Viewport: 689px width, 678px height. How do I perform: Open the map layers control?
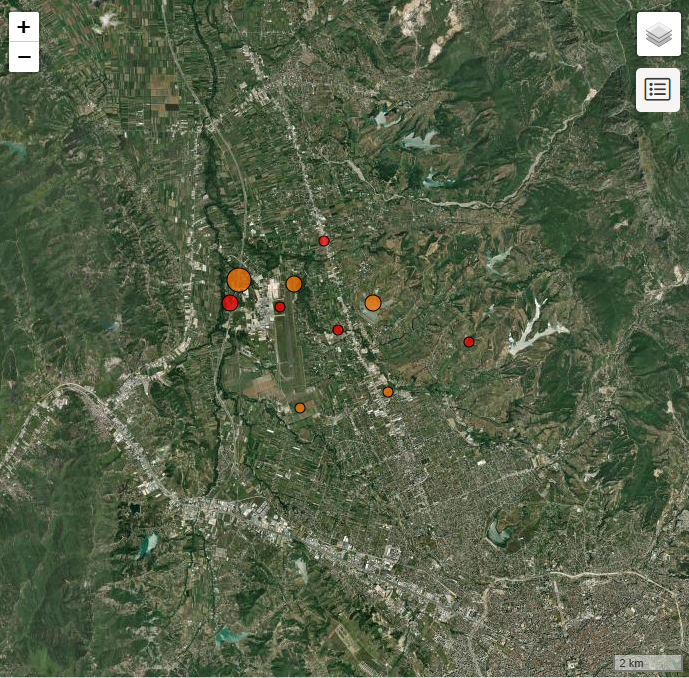pyautogui.click(x=658, y=35)
